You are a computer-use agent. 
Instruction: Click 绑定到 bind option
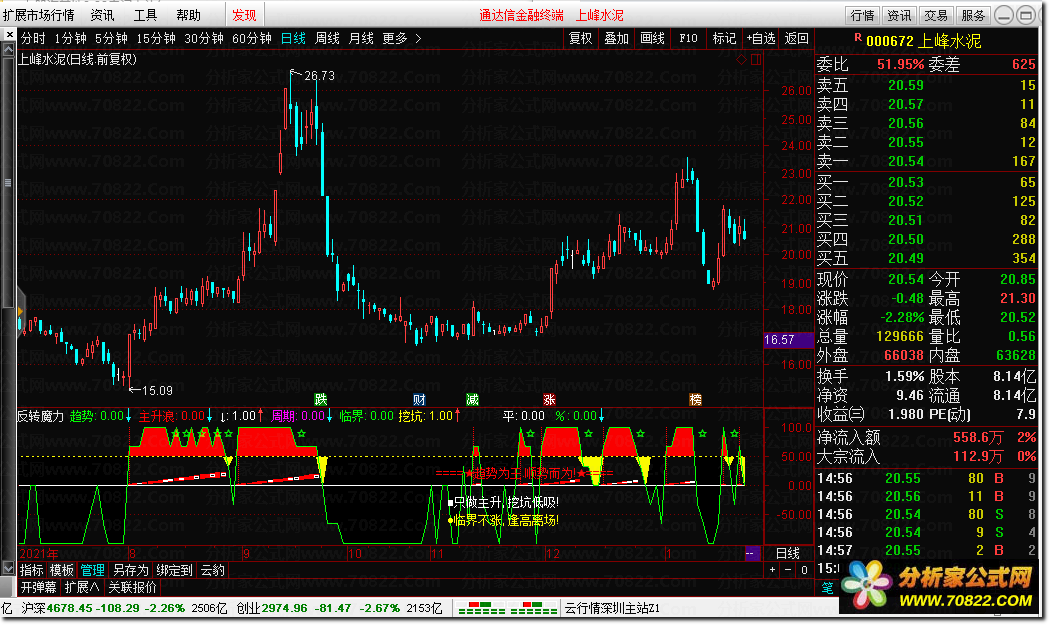pos(174,570)
